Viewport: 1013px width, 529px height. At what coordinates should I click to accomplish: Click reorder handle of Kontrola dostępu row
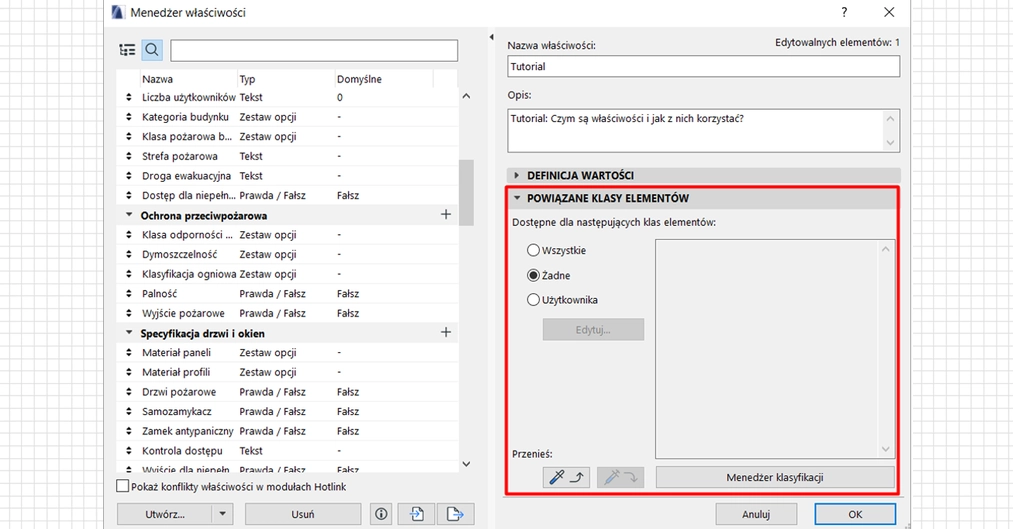[128, 451]
